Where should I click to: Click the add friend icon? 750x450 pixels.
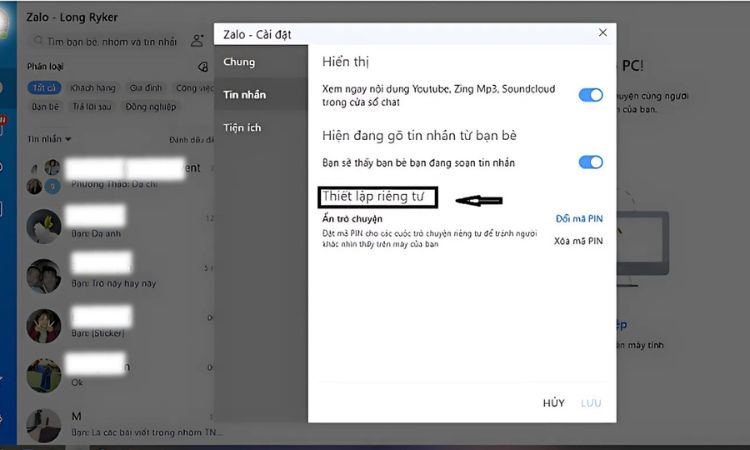pyautogui.click(x=197, y=41)
